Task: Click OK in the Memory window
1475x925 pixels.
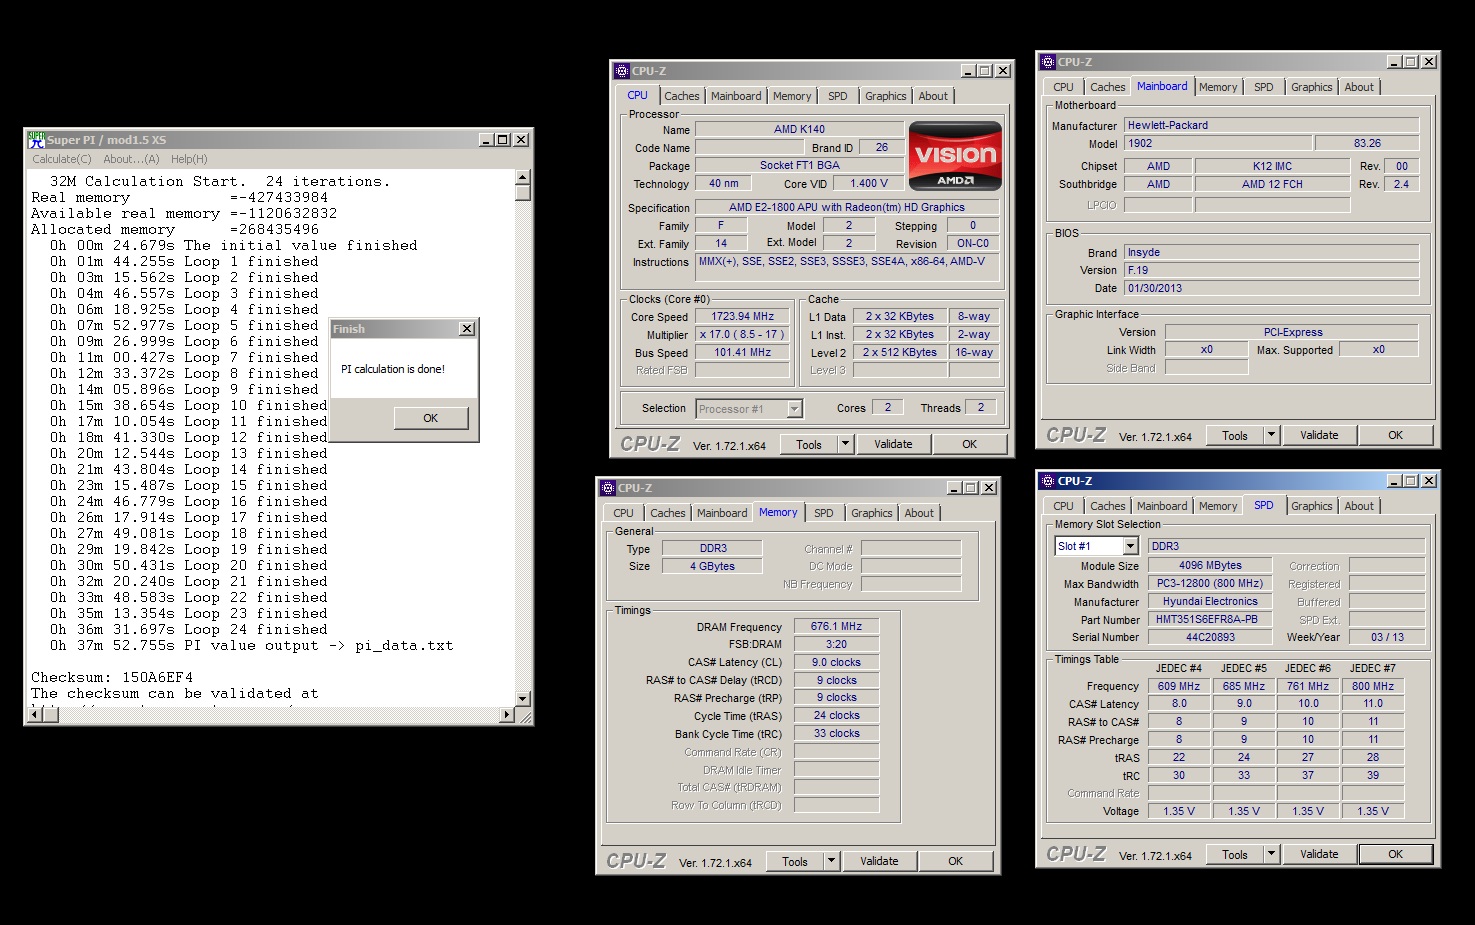Action: (x=956, y=861)
